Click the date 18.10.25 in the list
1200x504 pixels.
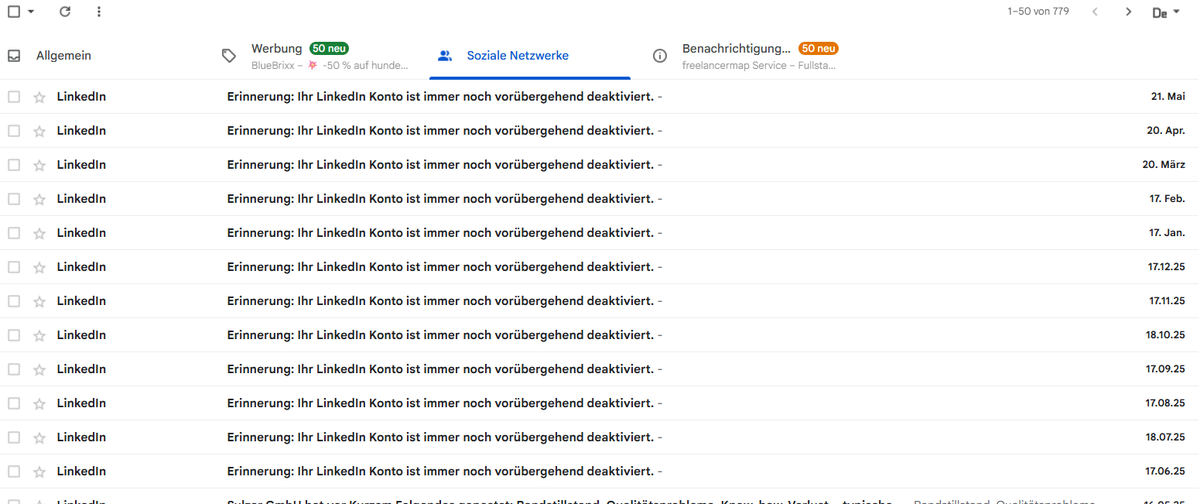pyautogui.click(x=1166, y=335)
